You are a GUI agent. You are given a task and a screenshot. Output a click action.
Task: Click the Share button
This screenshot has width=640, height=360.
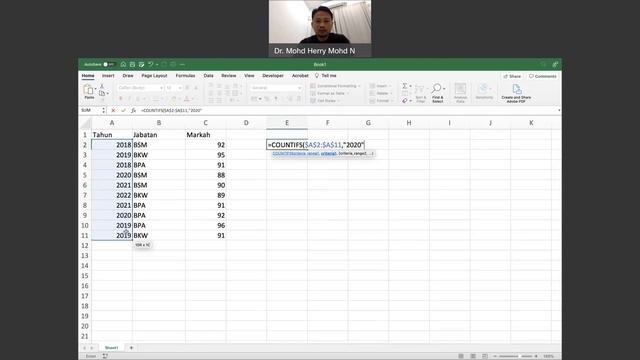(512, 76)
